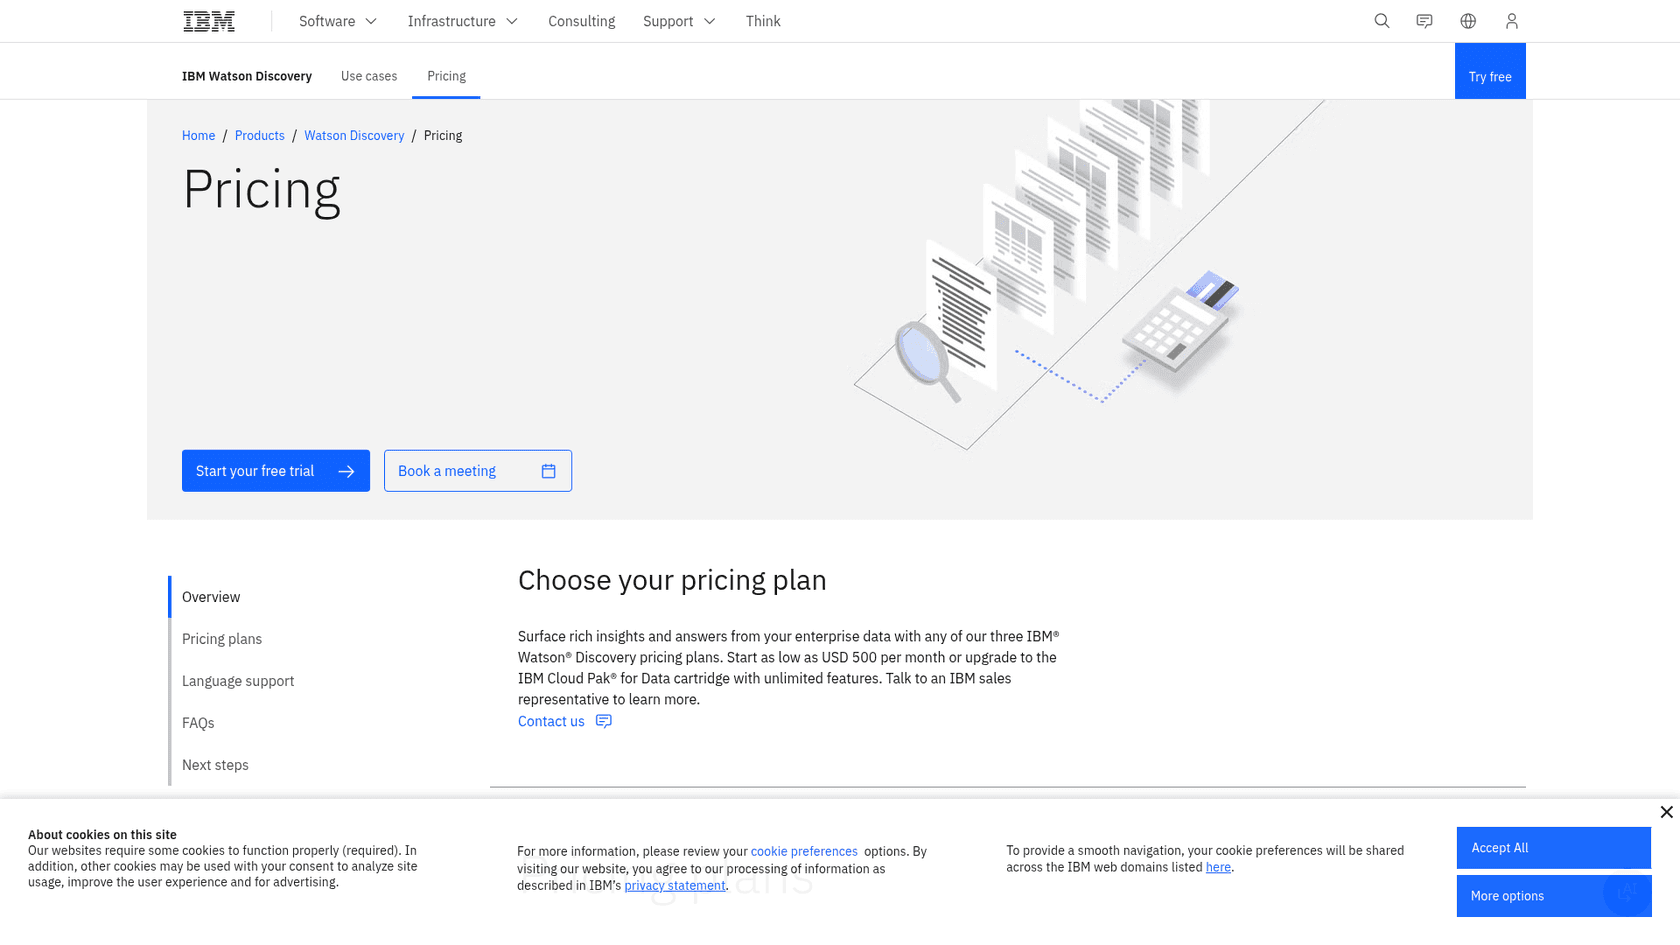The height and width of the screenshot is (945, 1680).
Task: Expand the Support menu
Action: (679, 21)
